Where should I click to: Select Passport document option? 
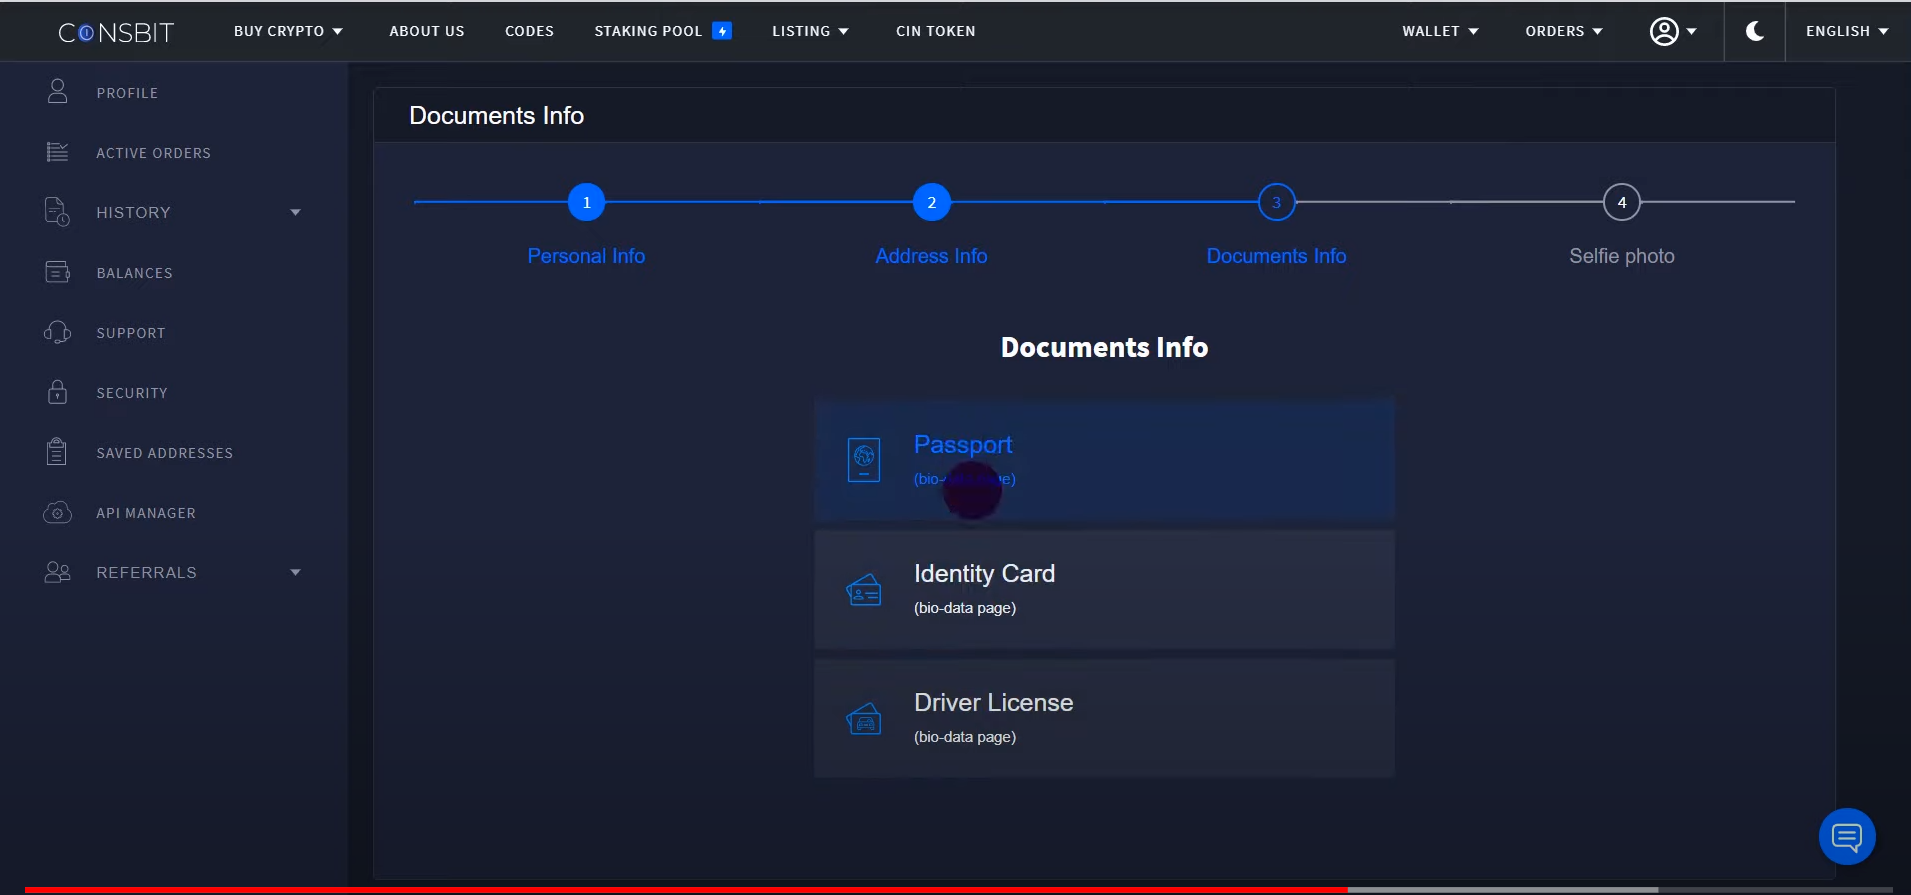pyautogui.click(x=1104, y=459)
